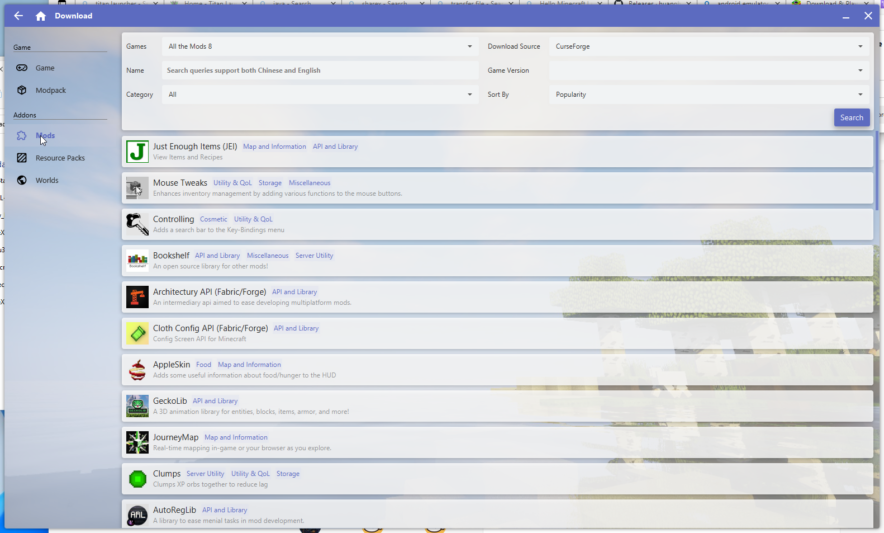Switch to Mods in Addons sidebar
The width and height of the screenshot is (884, 533).
[45, 135]
